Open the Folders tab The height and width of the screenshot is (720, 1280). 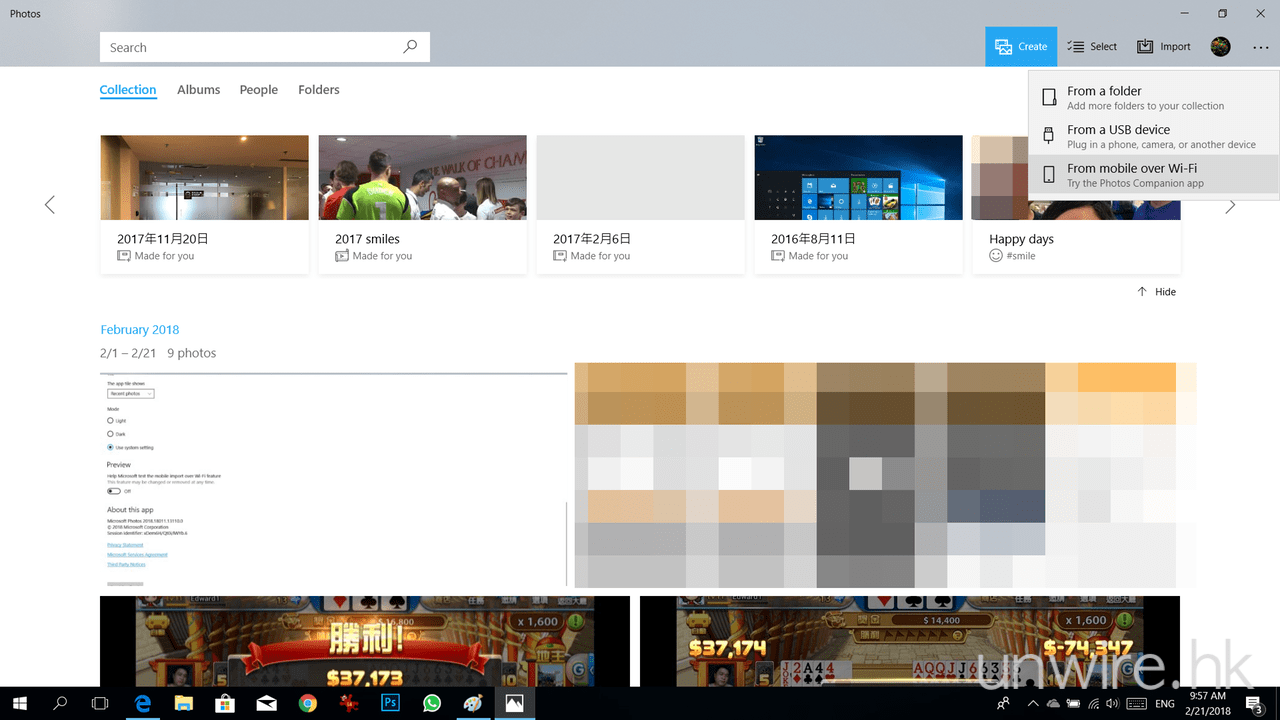(318, 90)
